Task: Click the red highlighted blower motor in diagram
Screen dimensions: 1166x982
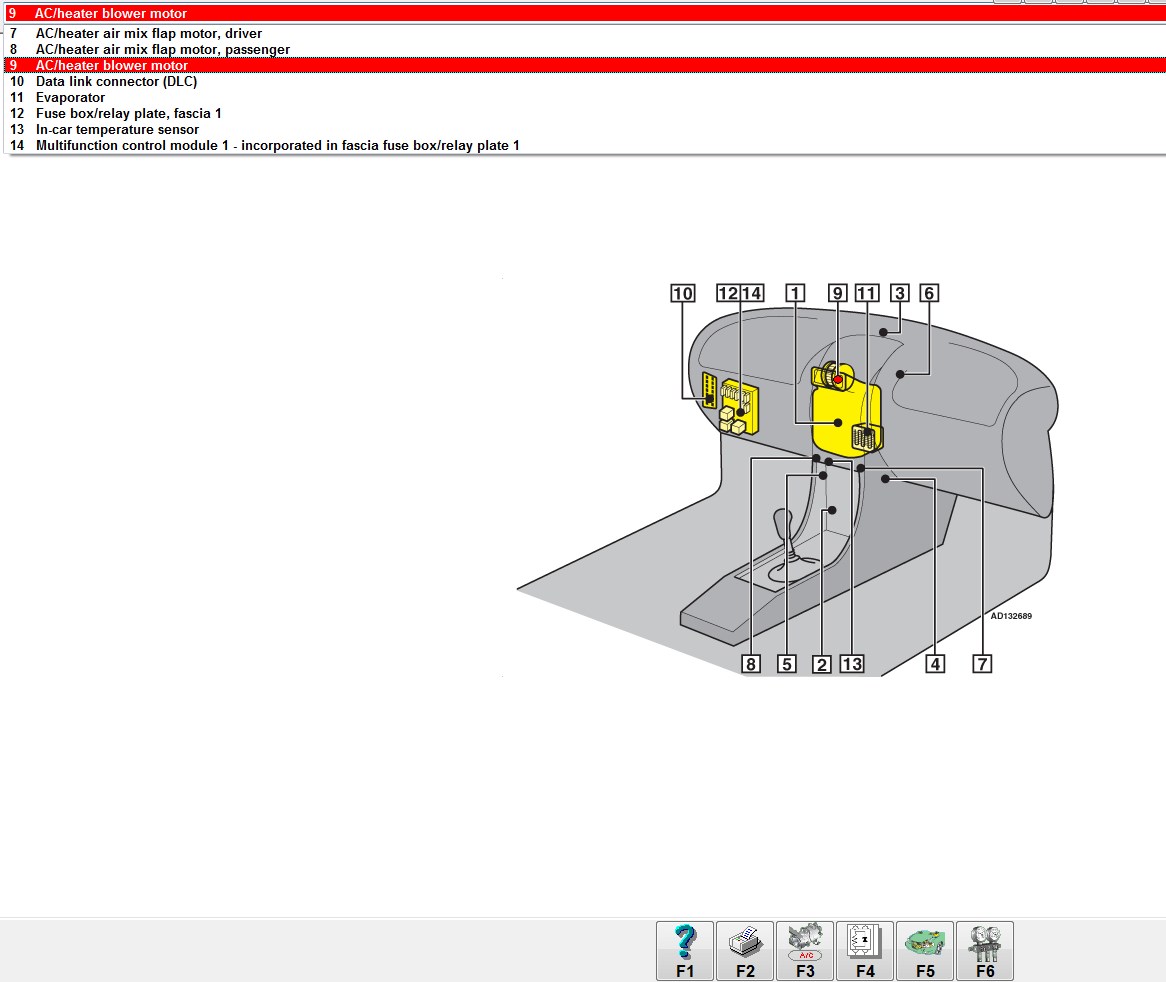Action: pos(838,380)
